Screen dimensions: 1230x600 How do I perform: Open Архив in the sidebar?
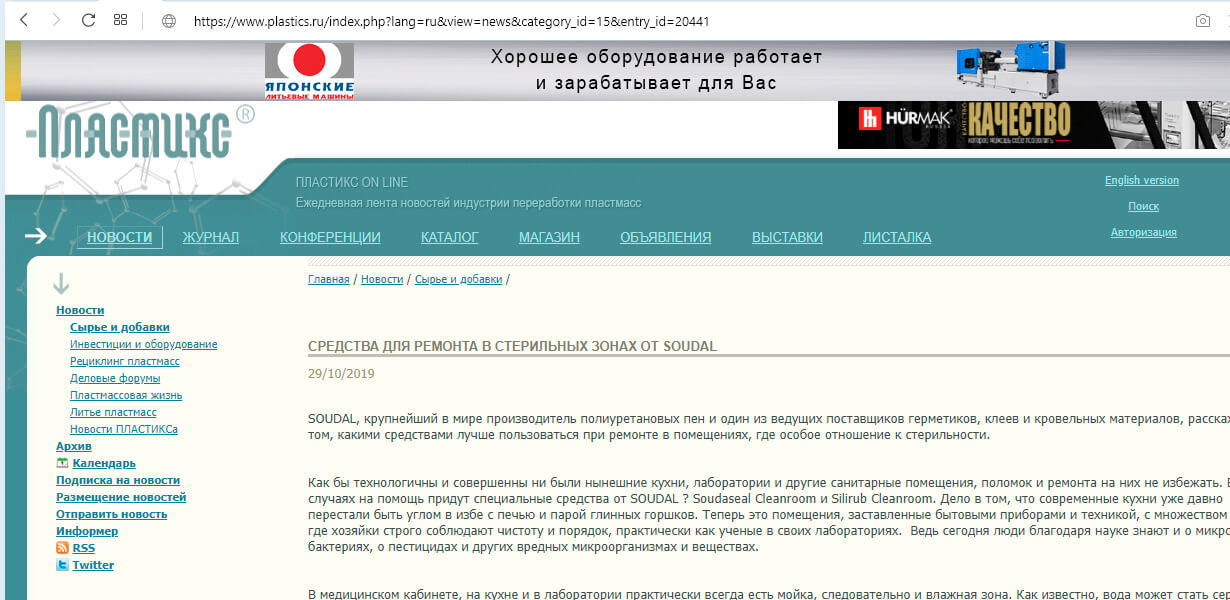click(x=74, y=446)
